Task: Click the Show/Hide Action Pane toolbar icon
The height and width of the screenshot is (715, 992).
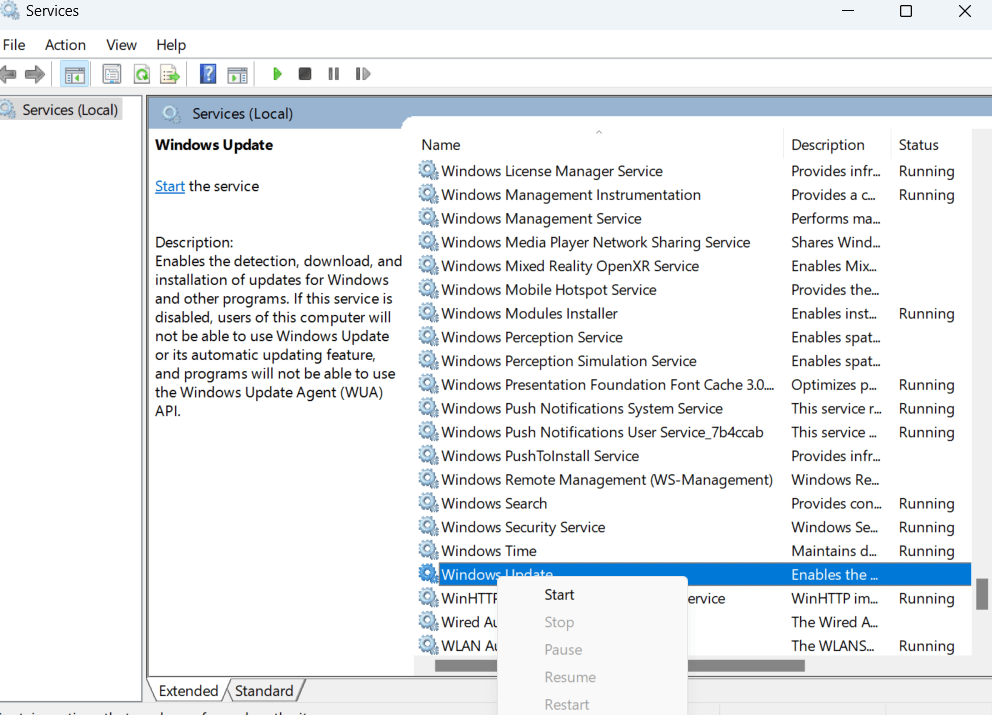Action: click(x=237, y=74)
